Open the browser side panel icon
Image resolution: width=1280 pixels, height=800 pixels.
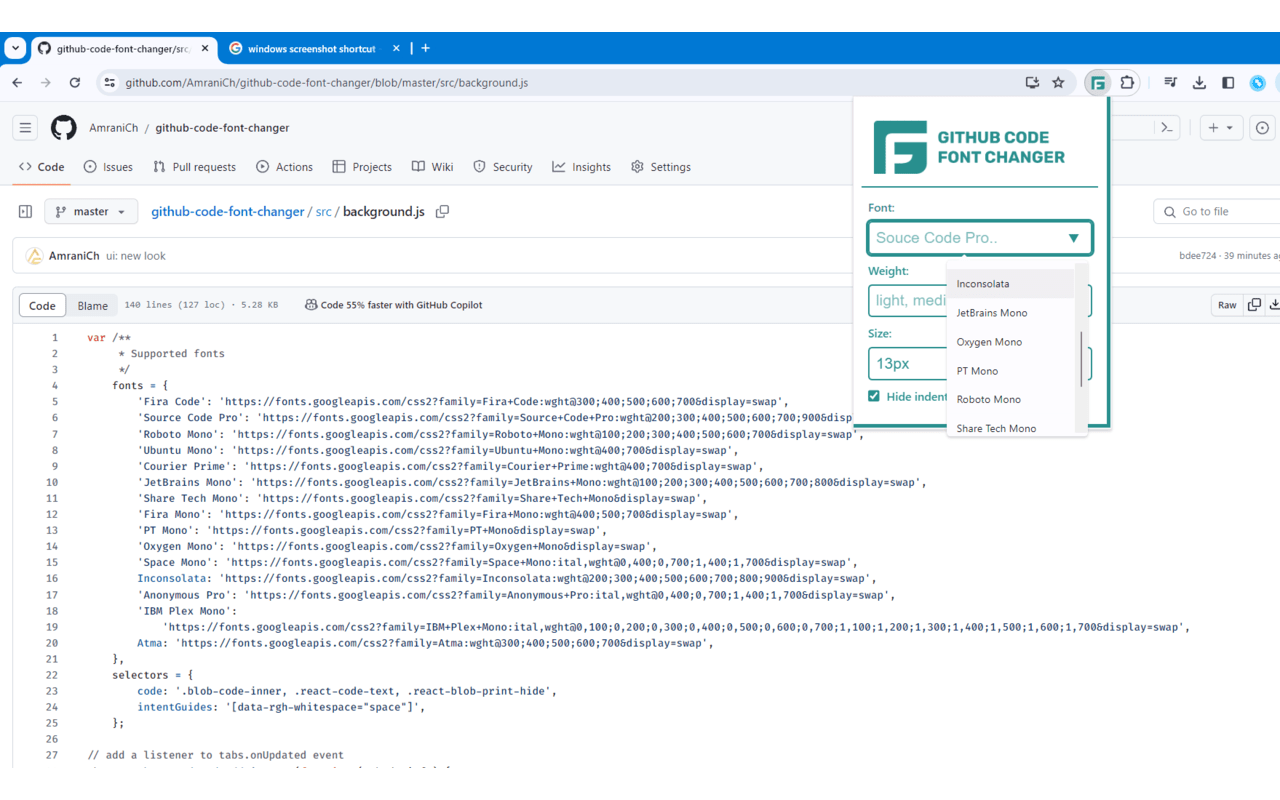1228,83
